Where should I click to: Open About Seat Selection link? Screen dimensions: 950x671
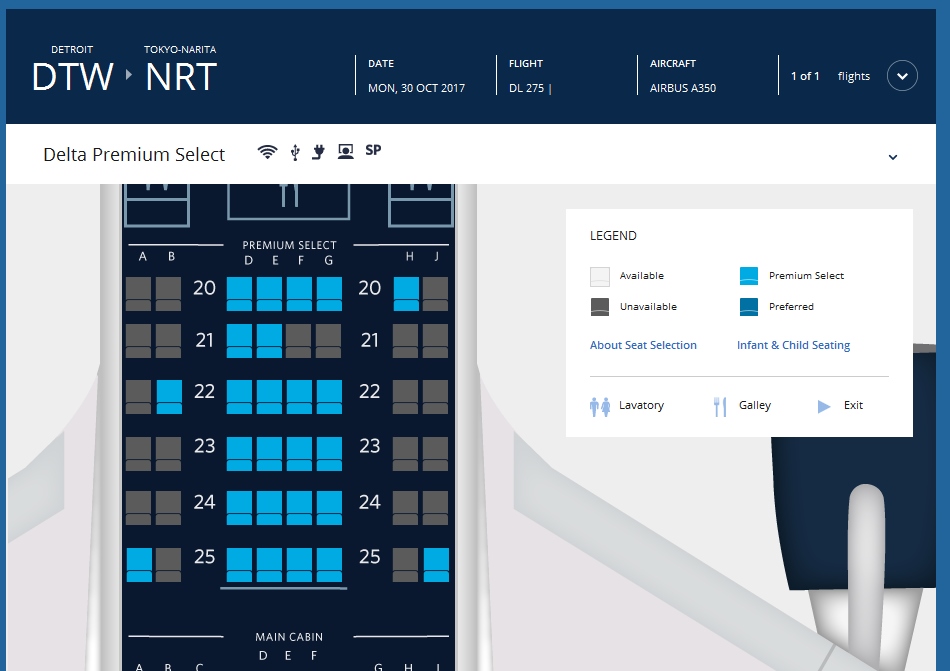pos(643,345)
